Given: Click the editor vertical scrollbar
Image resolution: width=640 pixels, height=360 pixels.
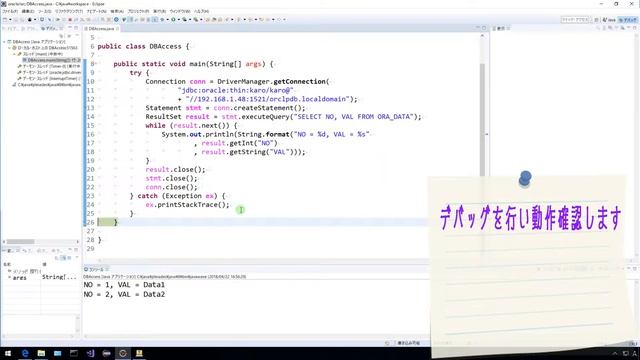Looking at the screenshot, I should [x=482, y=118].
